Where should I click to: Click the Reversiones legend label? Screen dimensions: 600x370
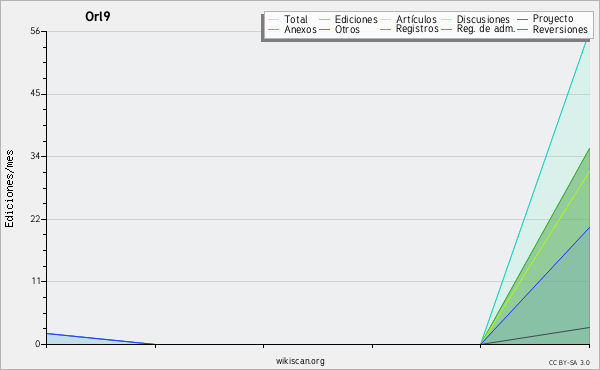tap(560, 29)
